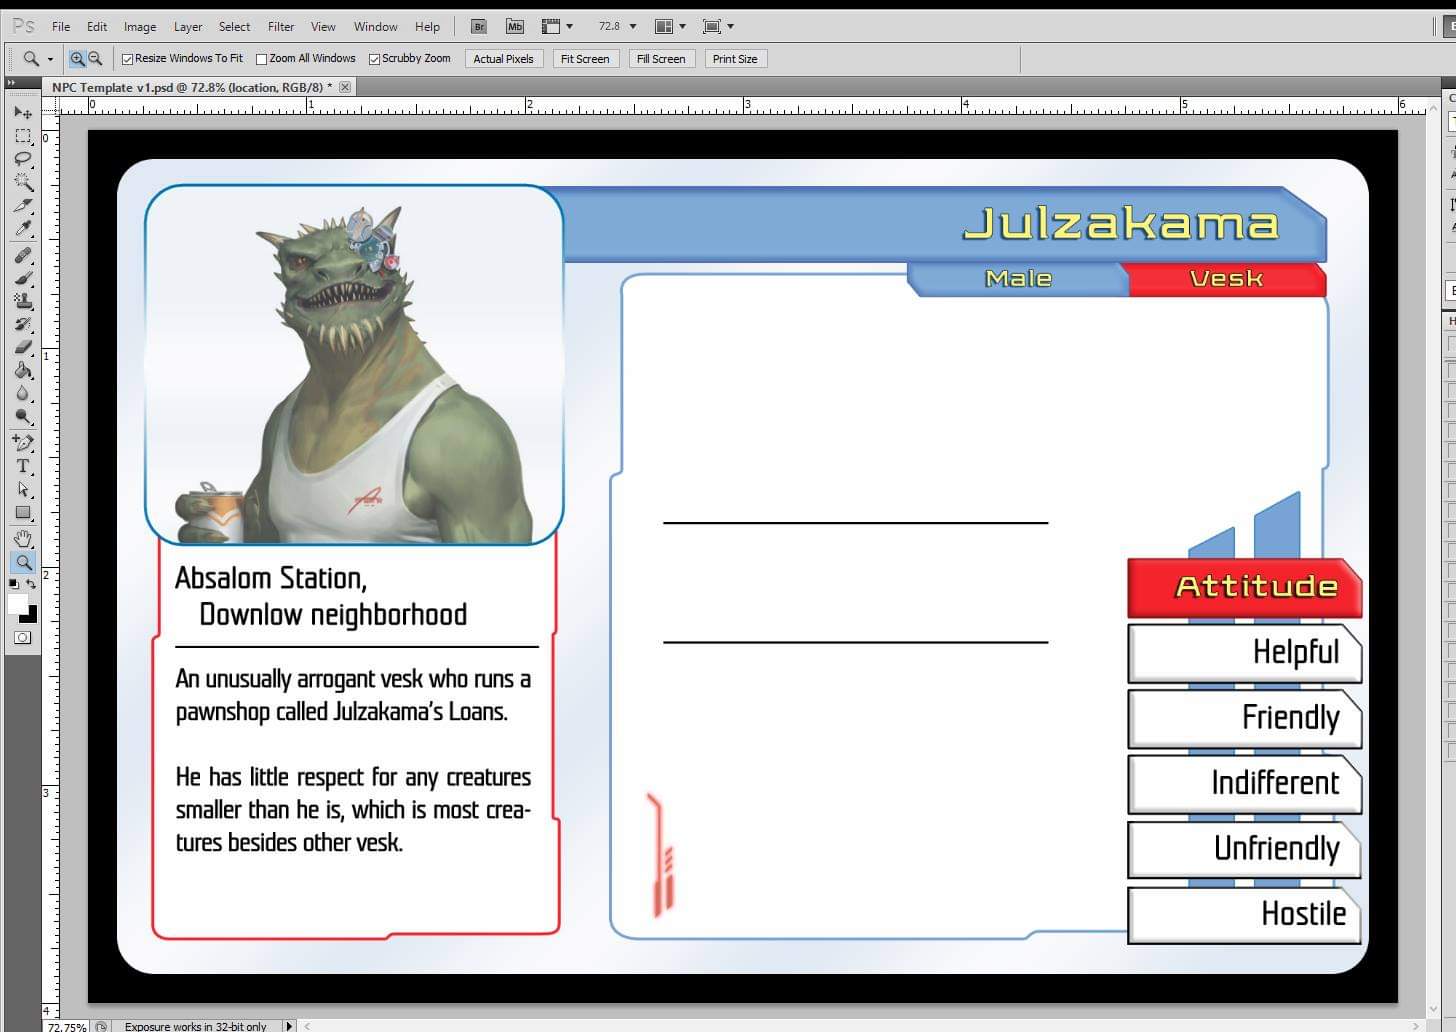This screenshot has width=1456, height=1032.
Task: Open the Edit menu
Action: (97, 27)
